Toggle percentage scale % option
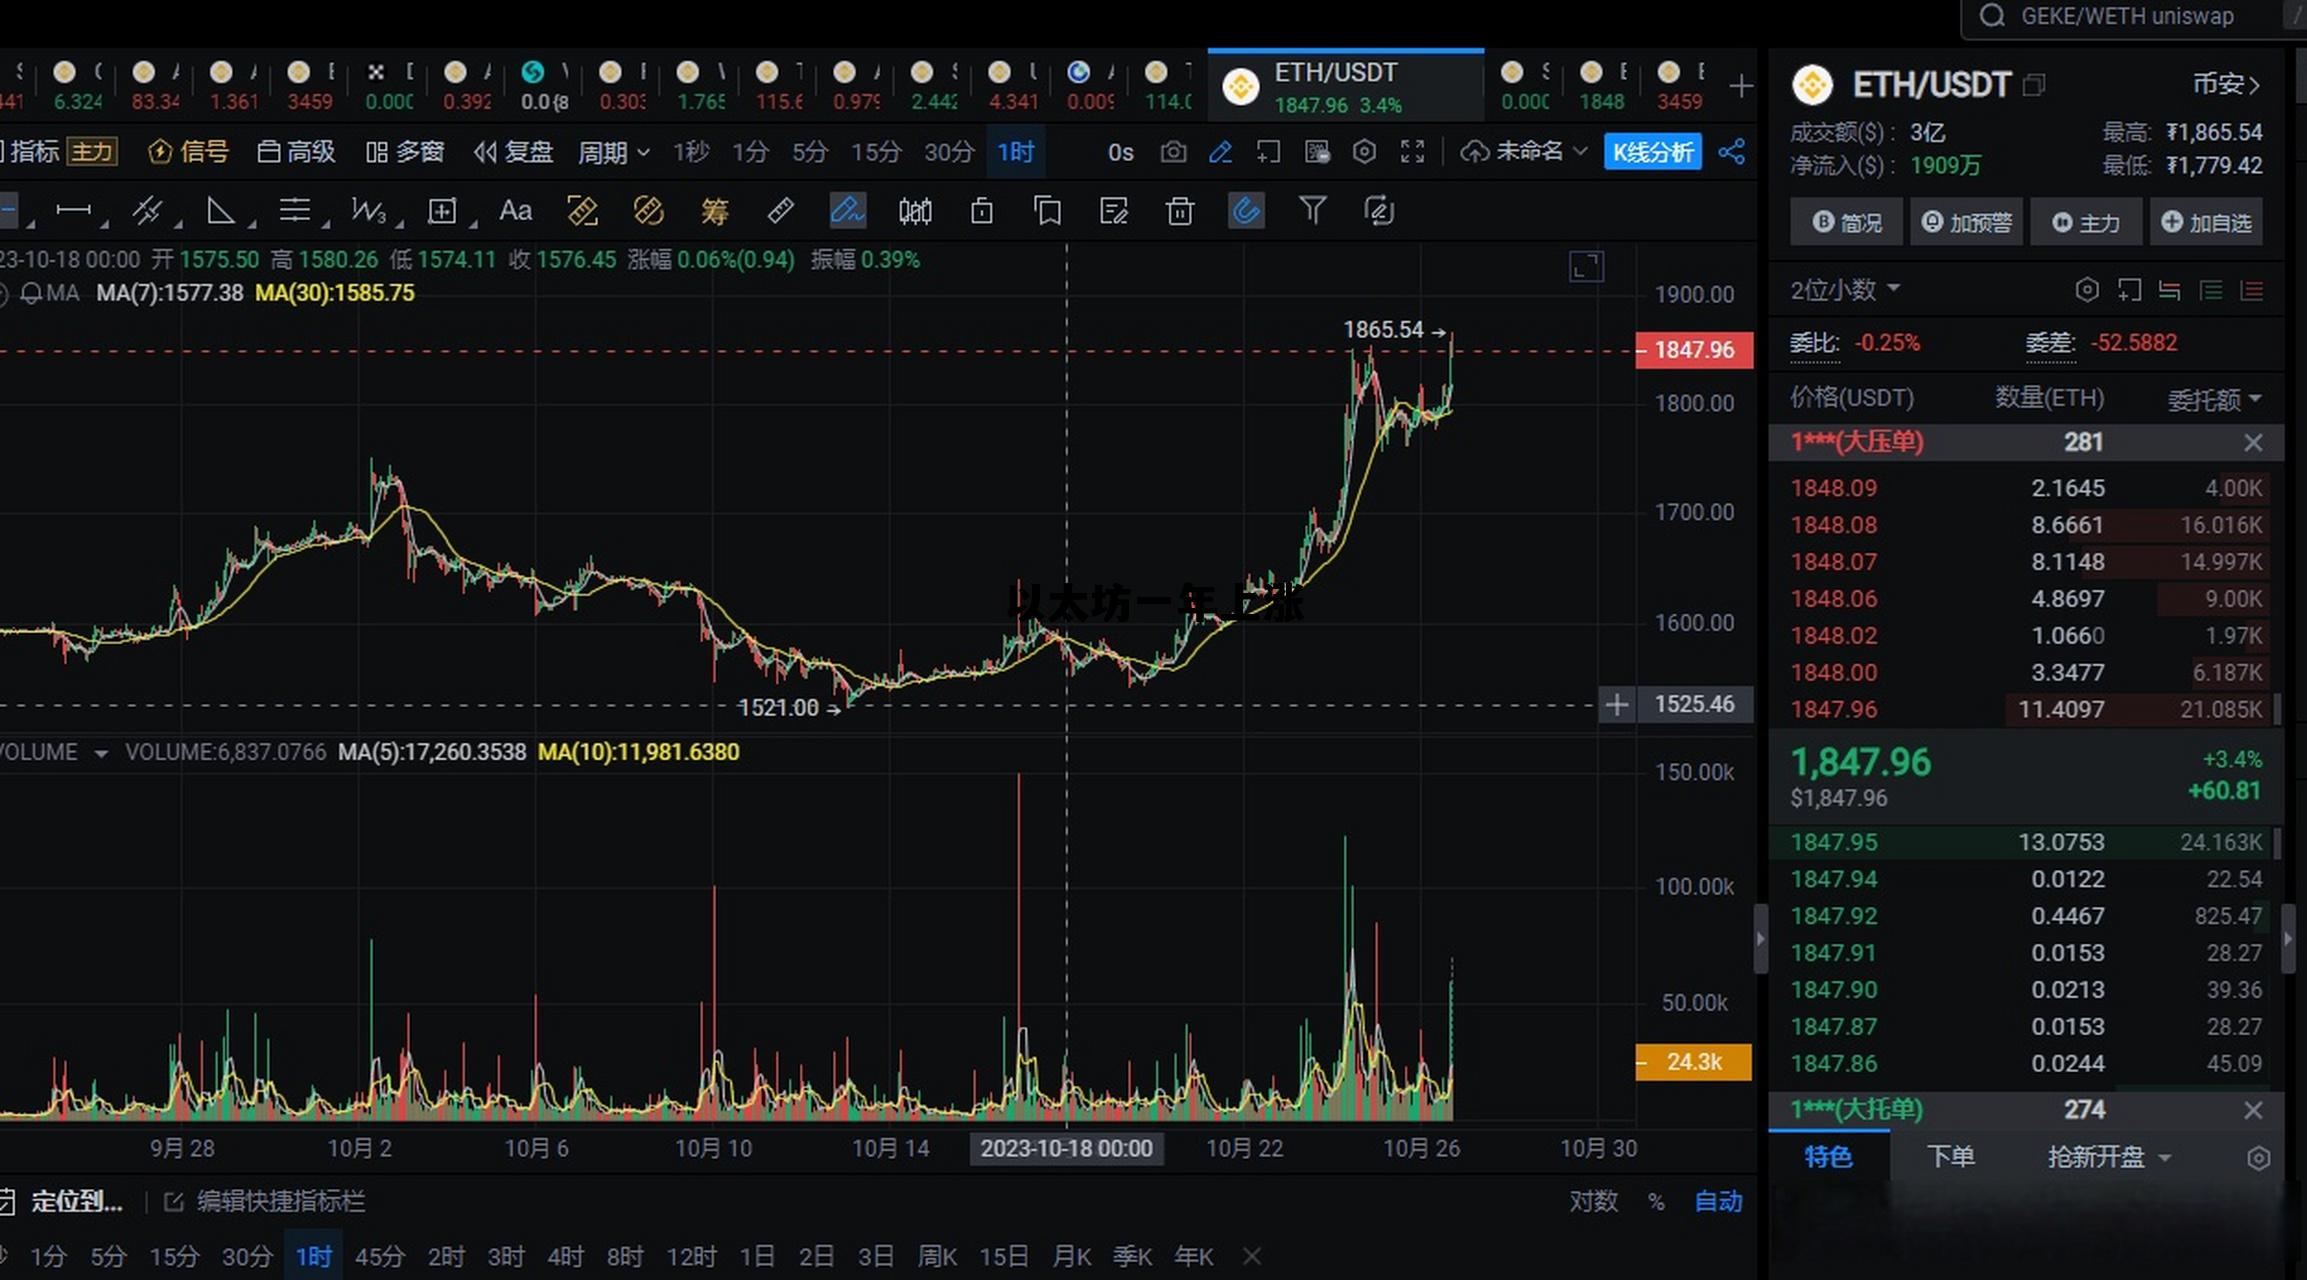This screenshot has height=1280, width=2307. click(1656, 1202)
